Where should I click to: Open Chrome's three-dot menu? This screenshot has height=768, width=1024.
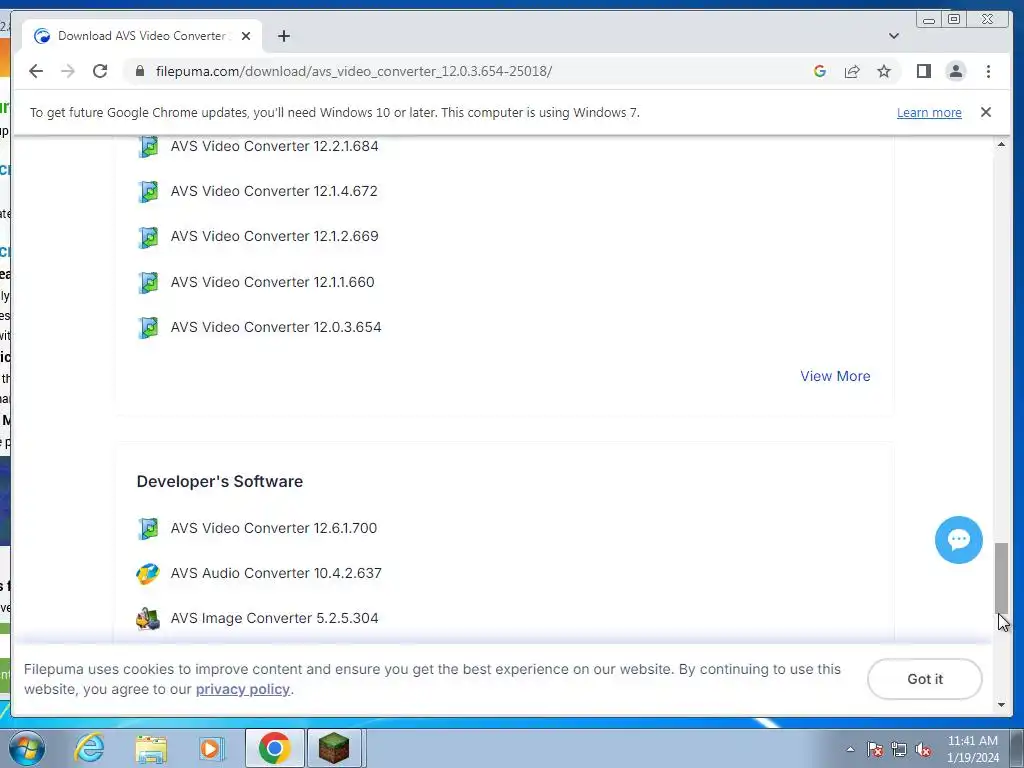(x=988, y=71)
